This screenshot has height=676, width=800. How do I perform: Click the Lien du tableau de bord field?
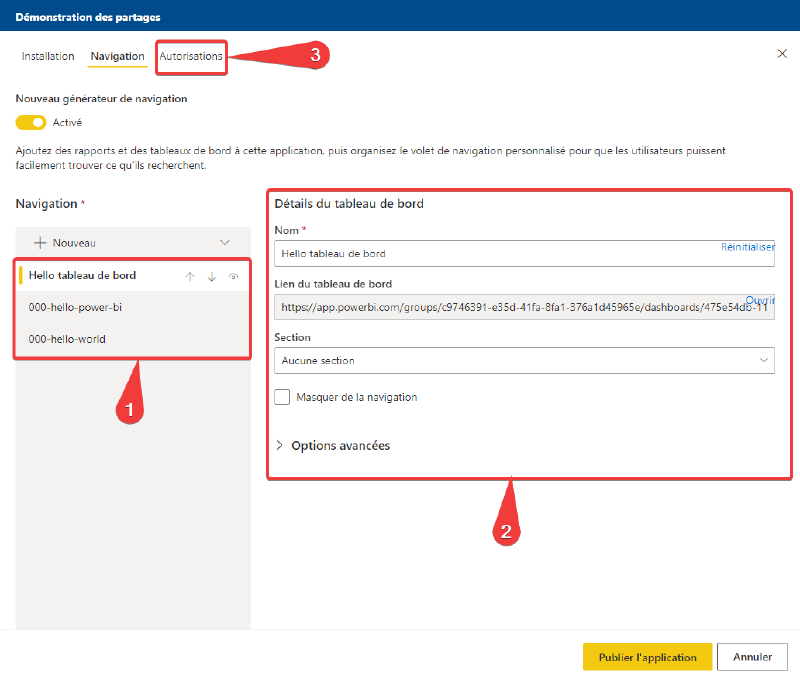pos(524,307)
